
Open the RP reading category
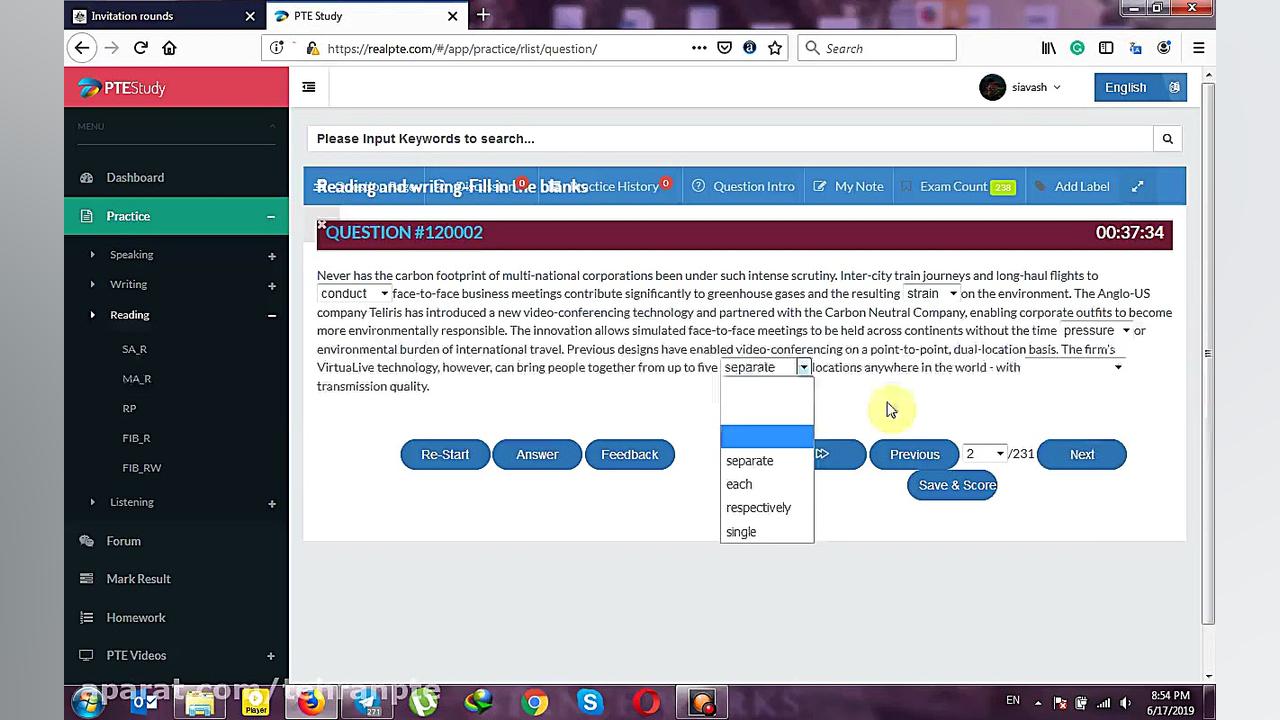coord(129,408)
